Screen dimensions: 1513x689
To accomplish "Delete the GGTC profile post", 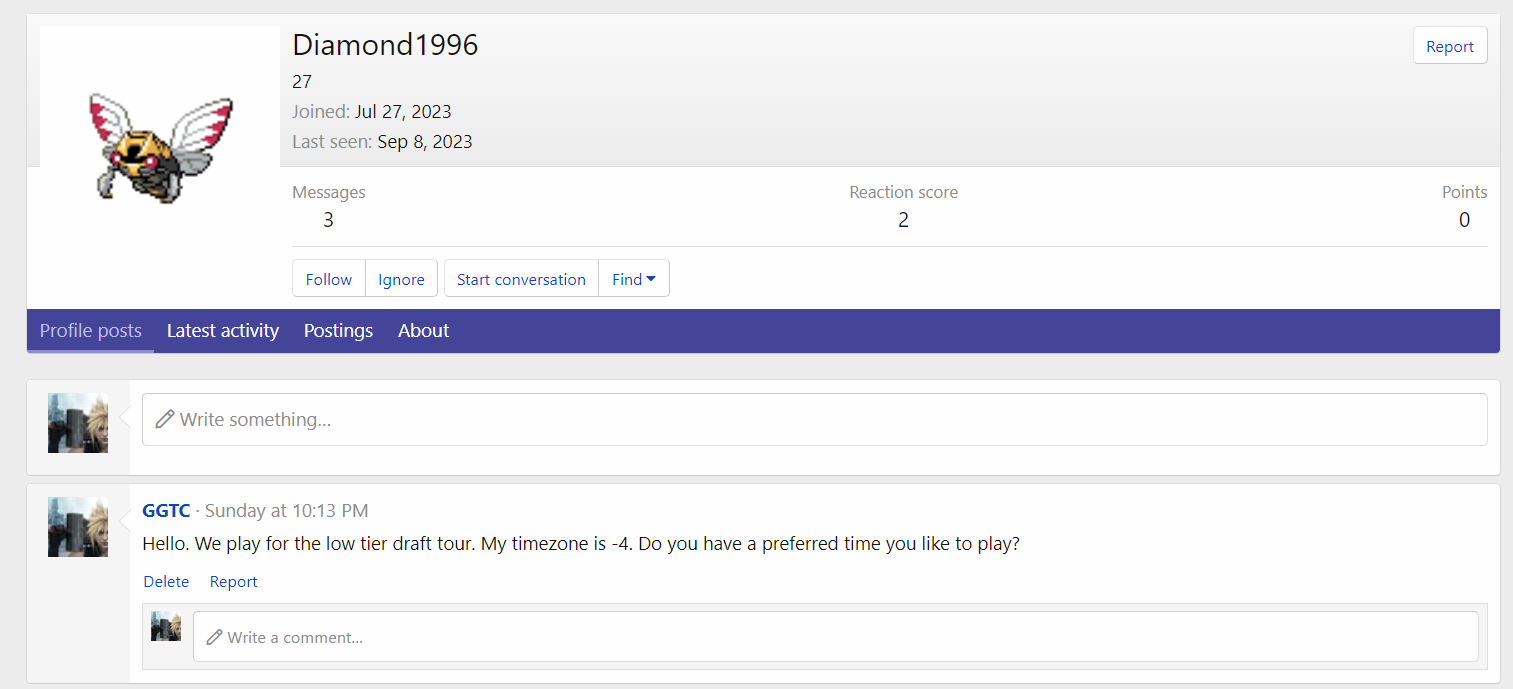I will tap(166, 582).
